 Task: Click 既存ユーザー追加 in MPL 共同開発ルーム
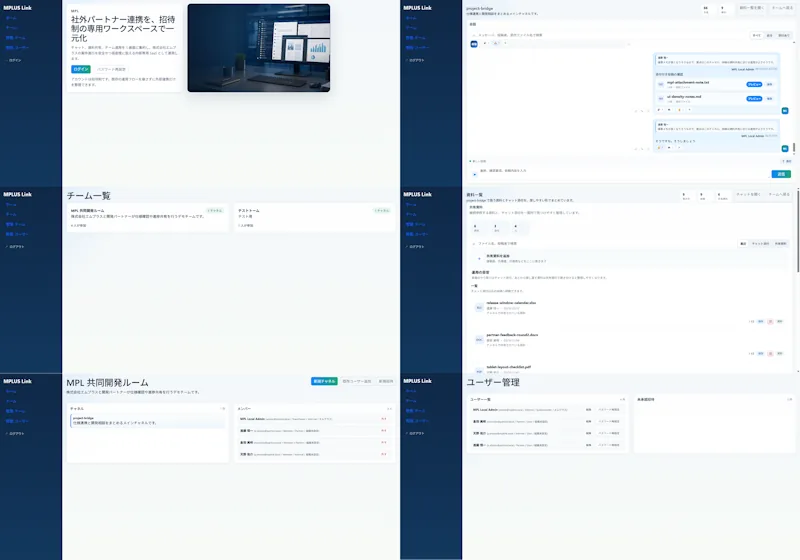point(357,381)
